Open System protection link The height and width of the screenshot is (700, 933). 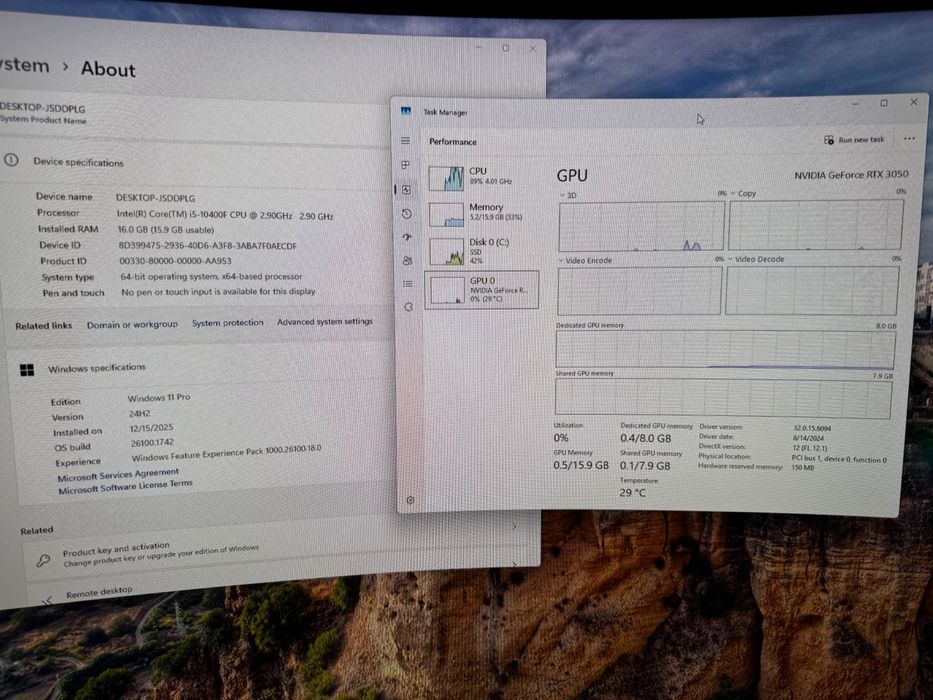(227, 323)
